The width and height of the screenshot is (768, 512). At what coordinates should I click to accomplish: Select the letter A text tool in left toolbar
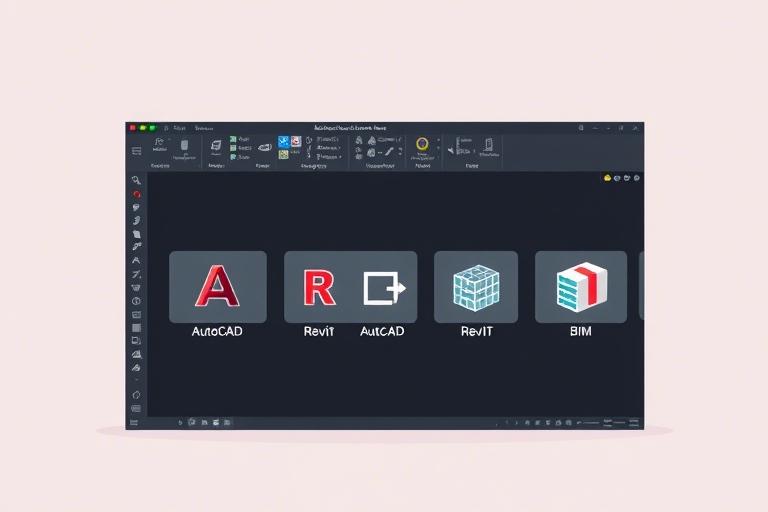click(136, 260)
